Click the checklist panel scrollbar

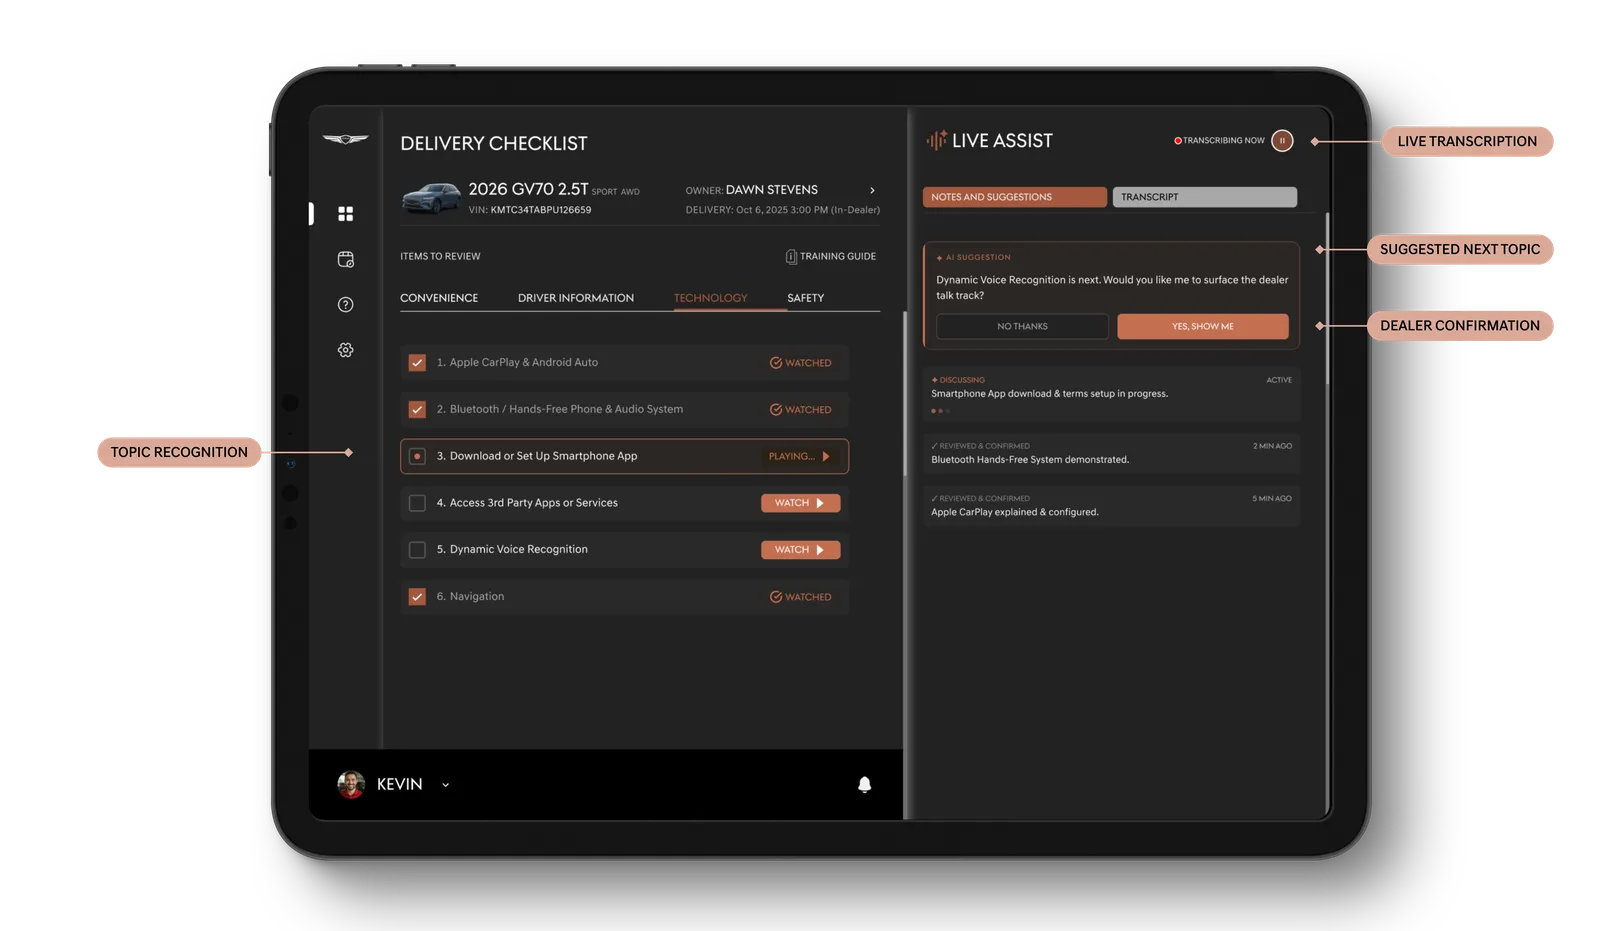pos(905,393)
